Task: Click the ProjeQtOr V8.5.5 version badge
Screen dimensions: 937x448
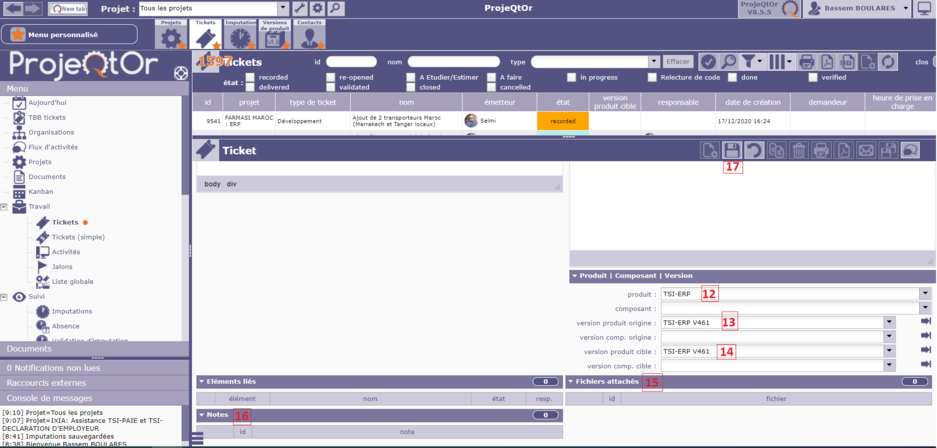Action: click(768, 8)
